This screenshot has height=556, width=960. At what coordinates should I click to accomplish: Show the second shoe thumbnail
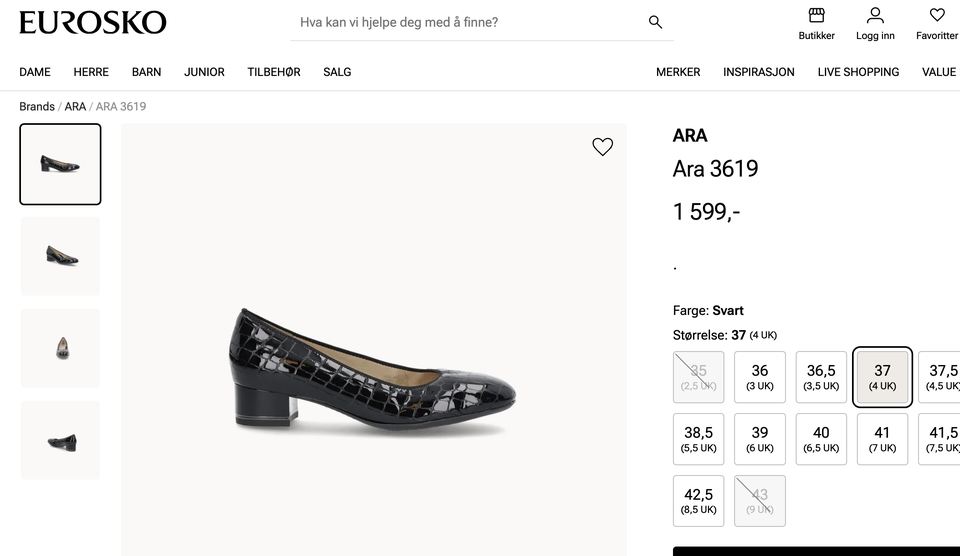point(60,256)
